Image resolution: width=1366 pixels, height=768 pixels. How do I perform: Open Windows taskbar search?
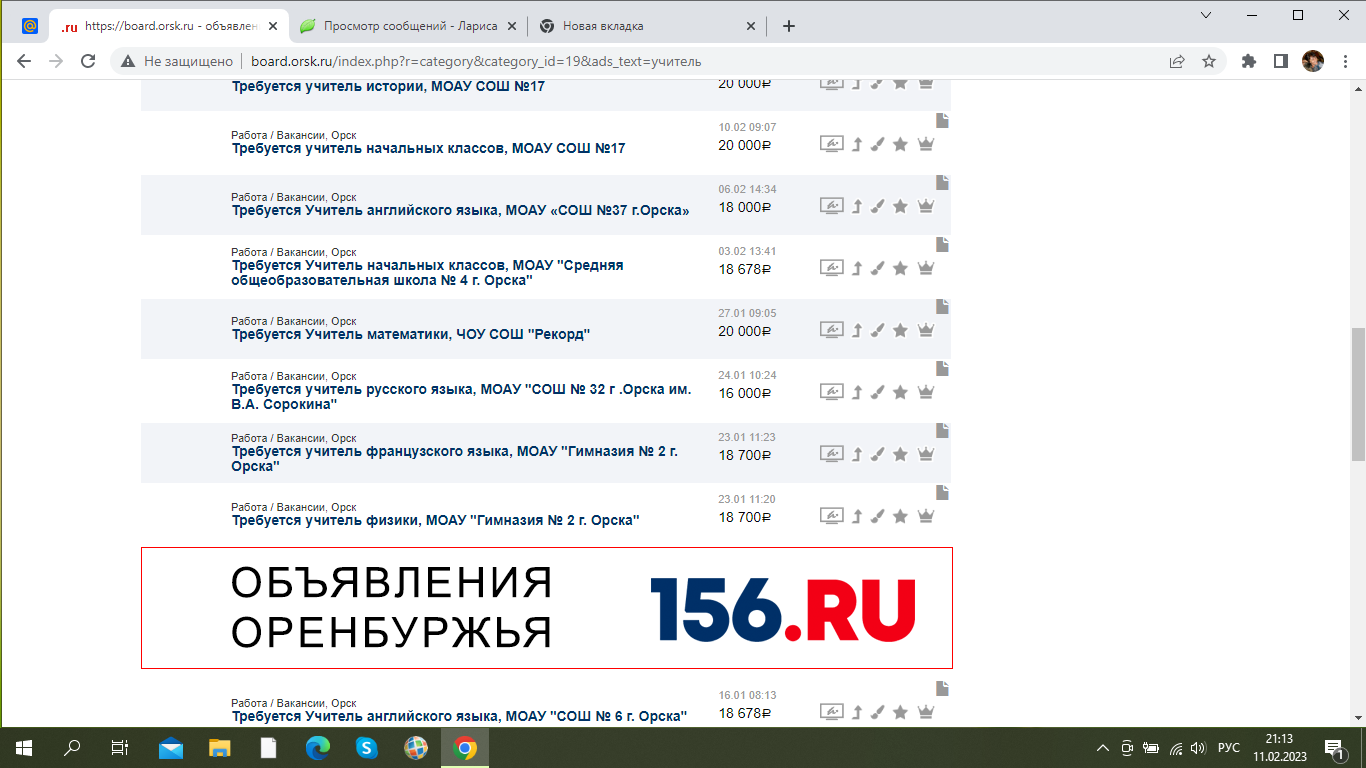point(72,748)
